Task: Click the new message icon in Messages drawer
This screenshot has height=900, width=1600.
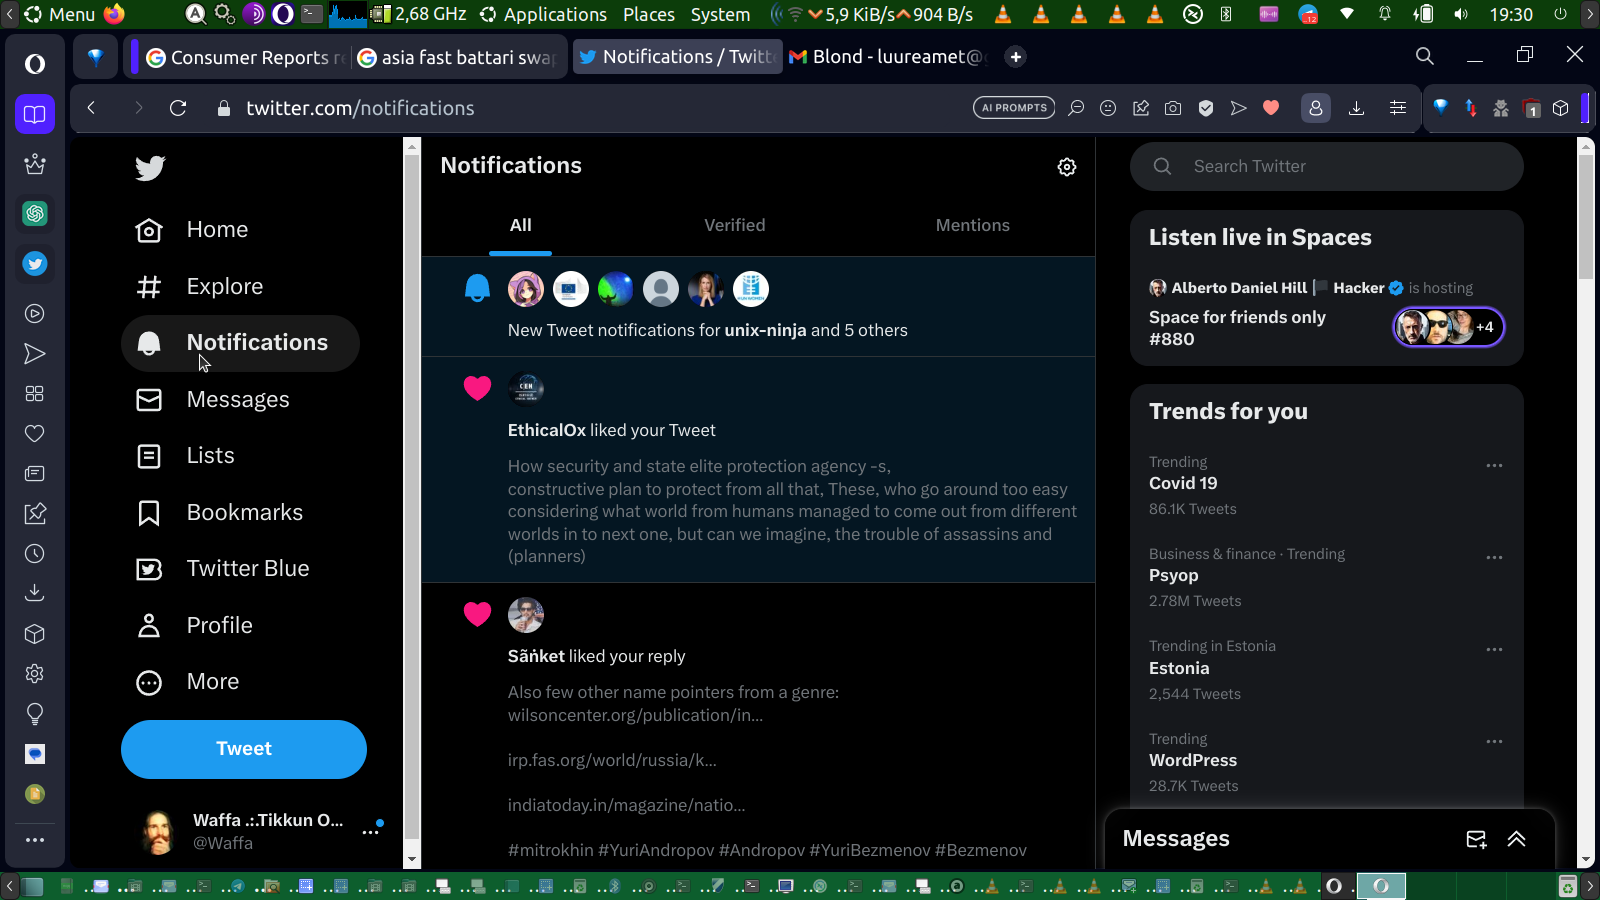Action: [x=1476, y=839]
